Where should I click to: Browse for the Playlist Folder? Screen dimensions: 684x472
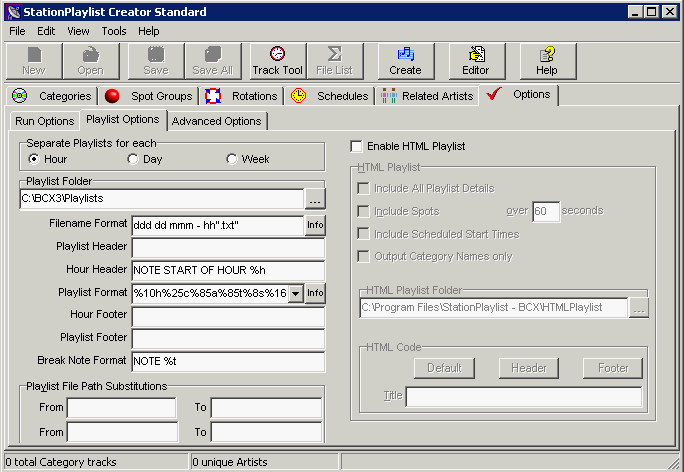(x=315, y=199)
